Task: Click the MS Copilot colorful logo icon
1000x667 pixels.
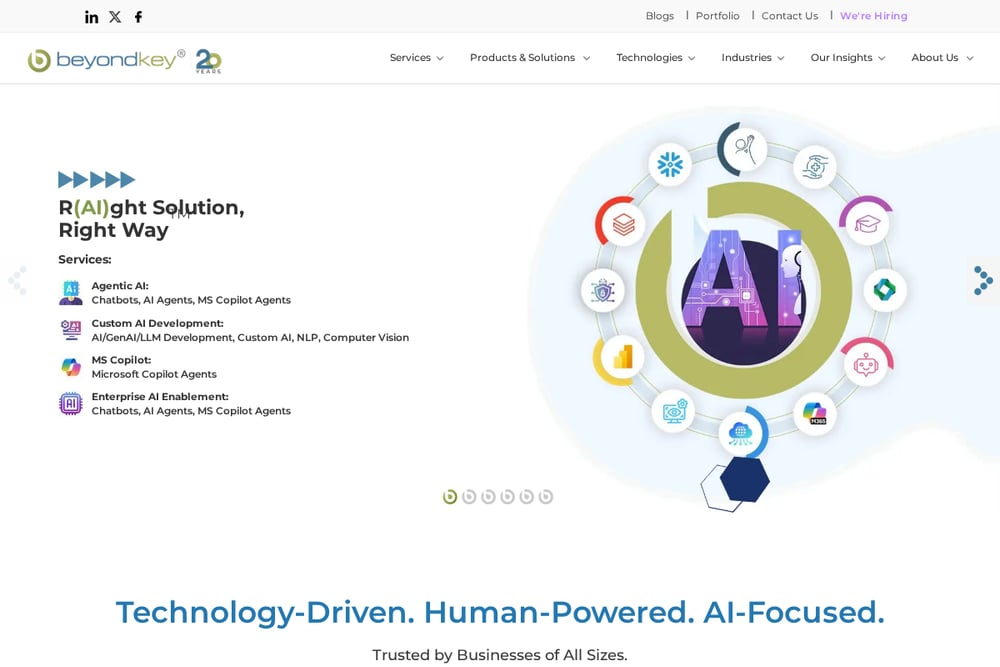Action: 71,367
